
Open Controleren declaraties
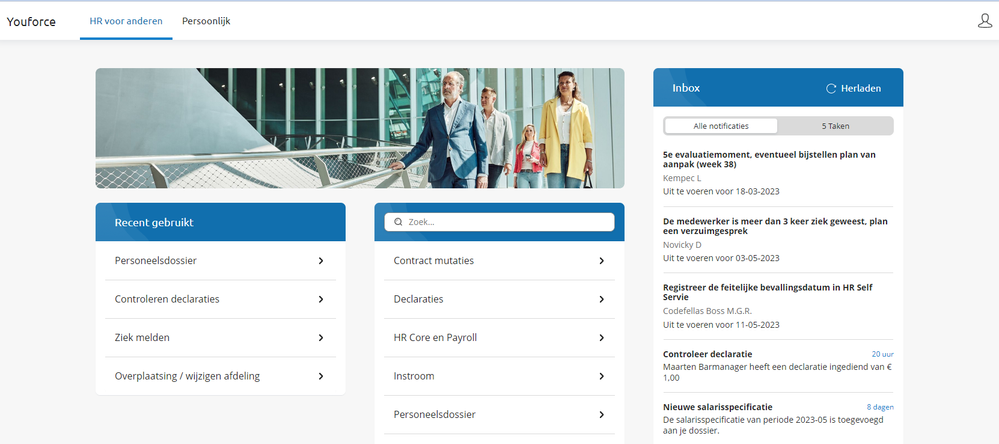point(220,299)
